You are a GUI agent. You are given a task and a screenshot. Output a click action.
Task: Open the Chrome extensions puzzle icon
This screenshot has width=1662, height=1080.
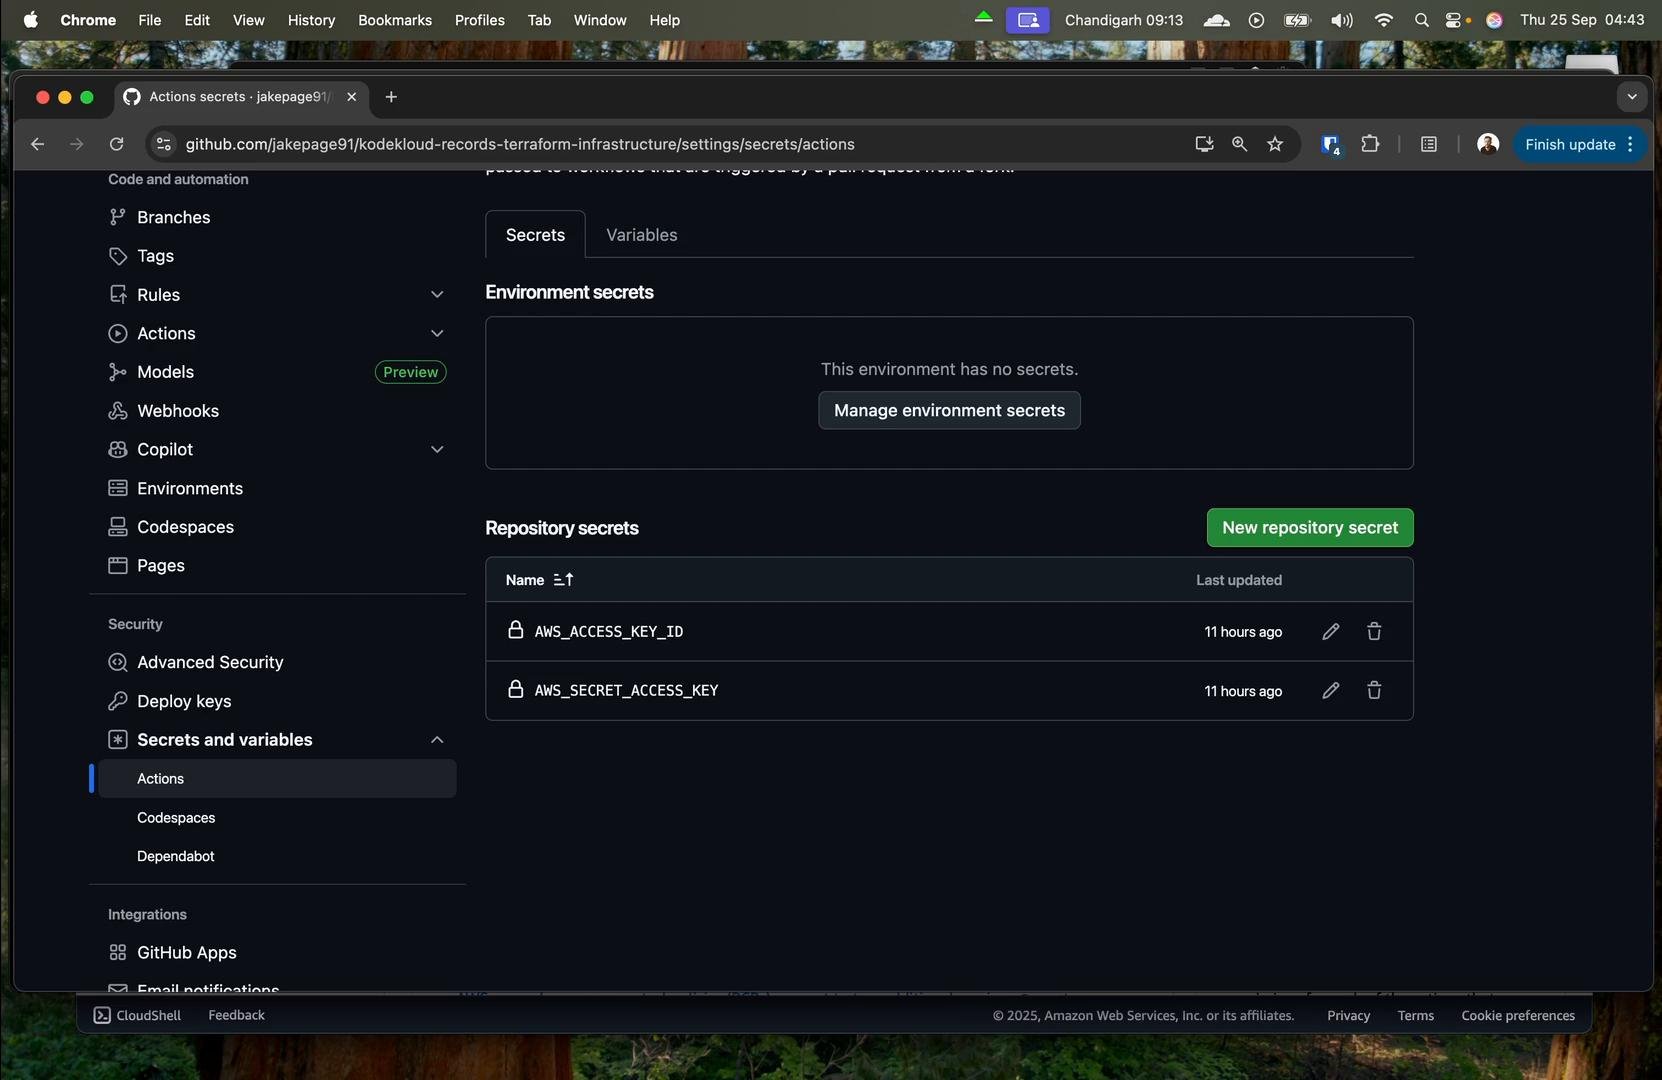(1370, 144)
